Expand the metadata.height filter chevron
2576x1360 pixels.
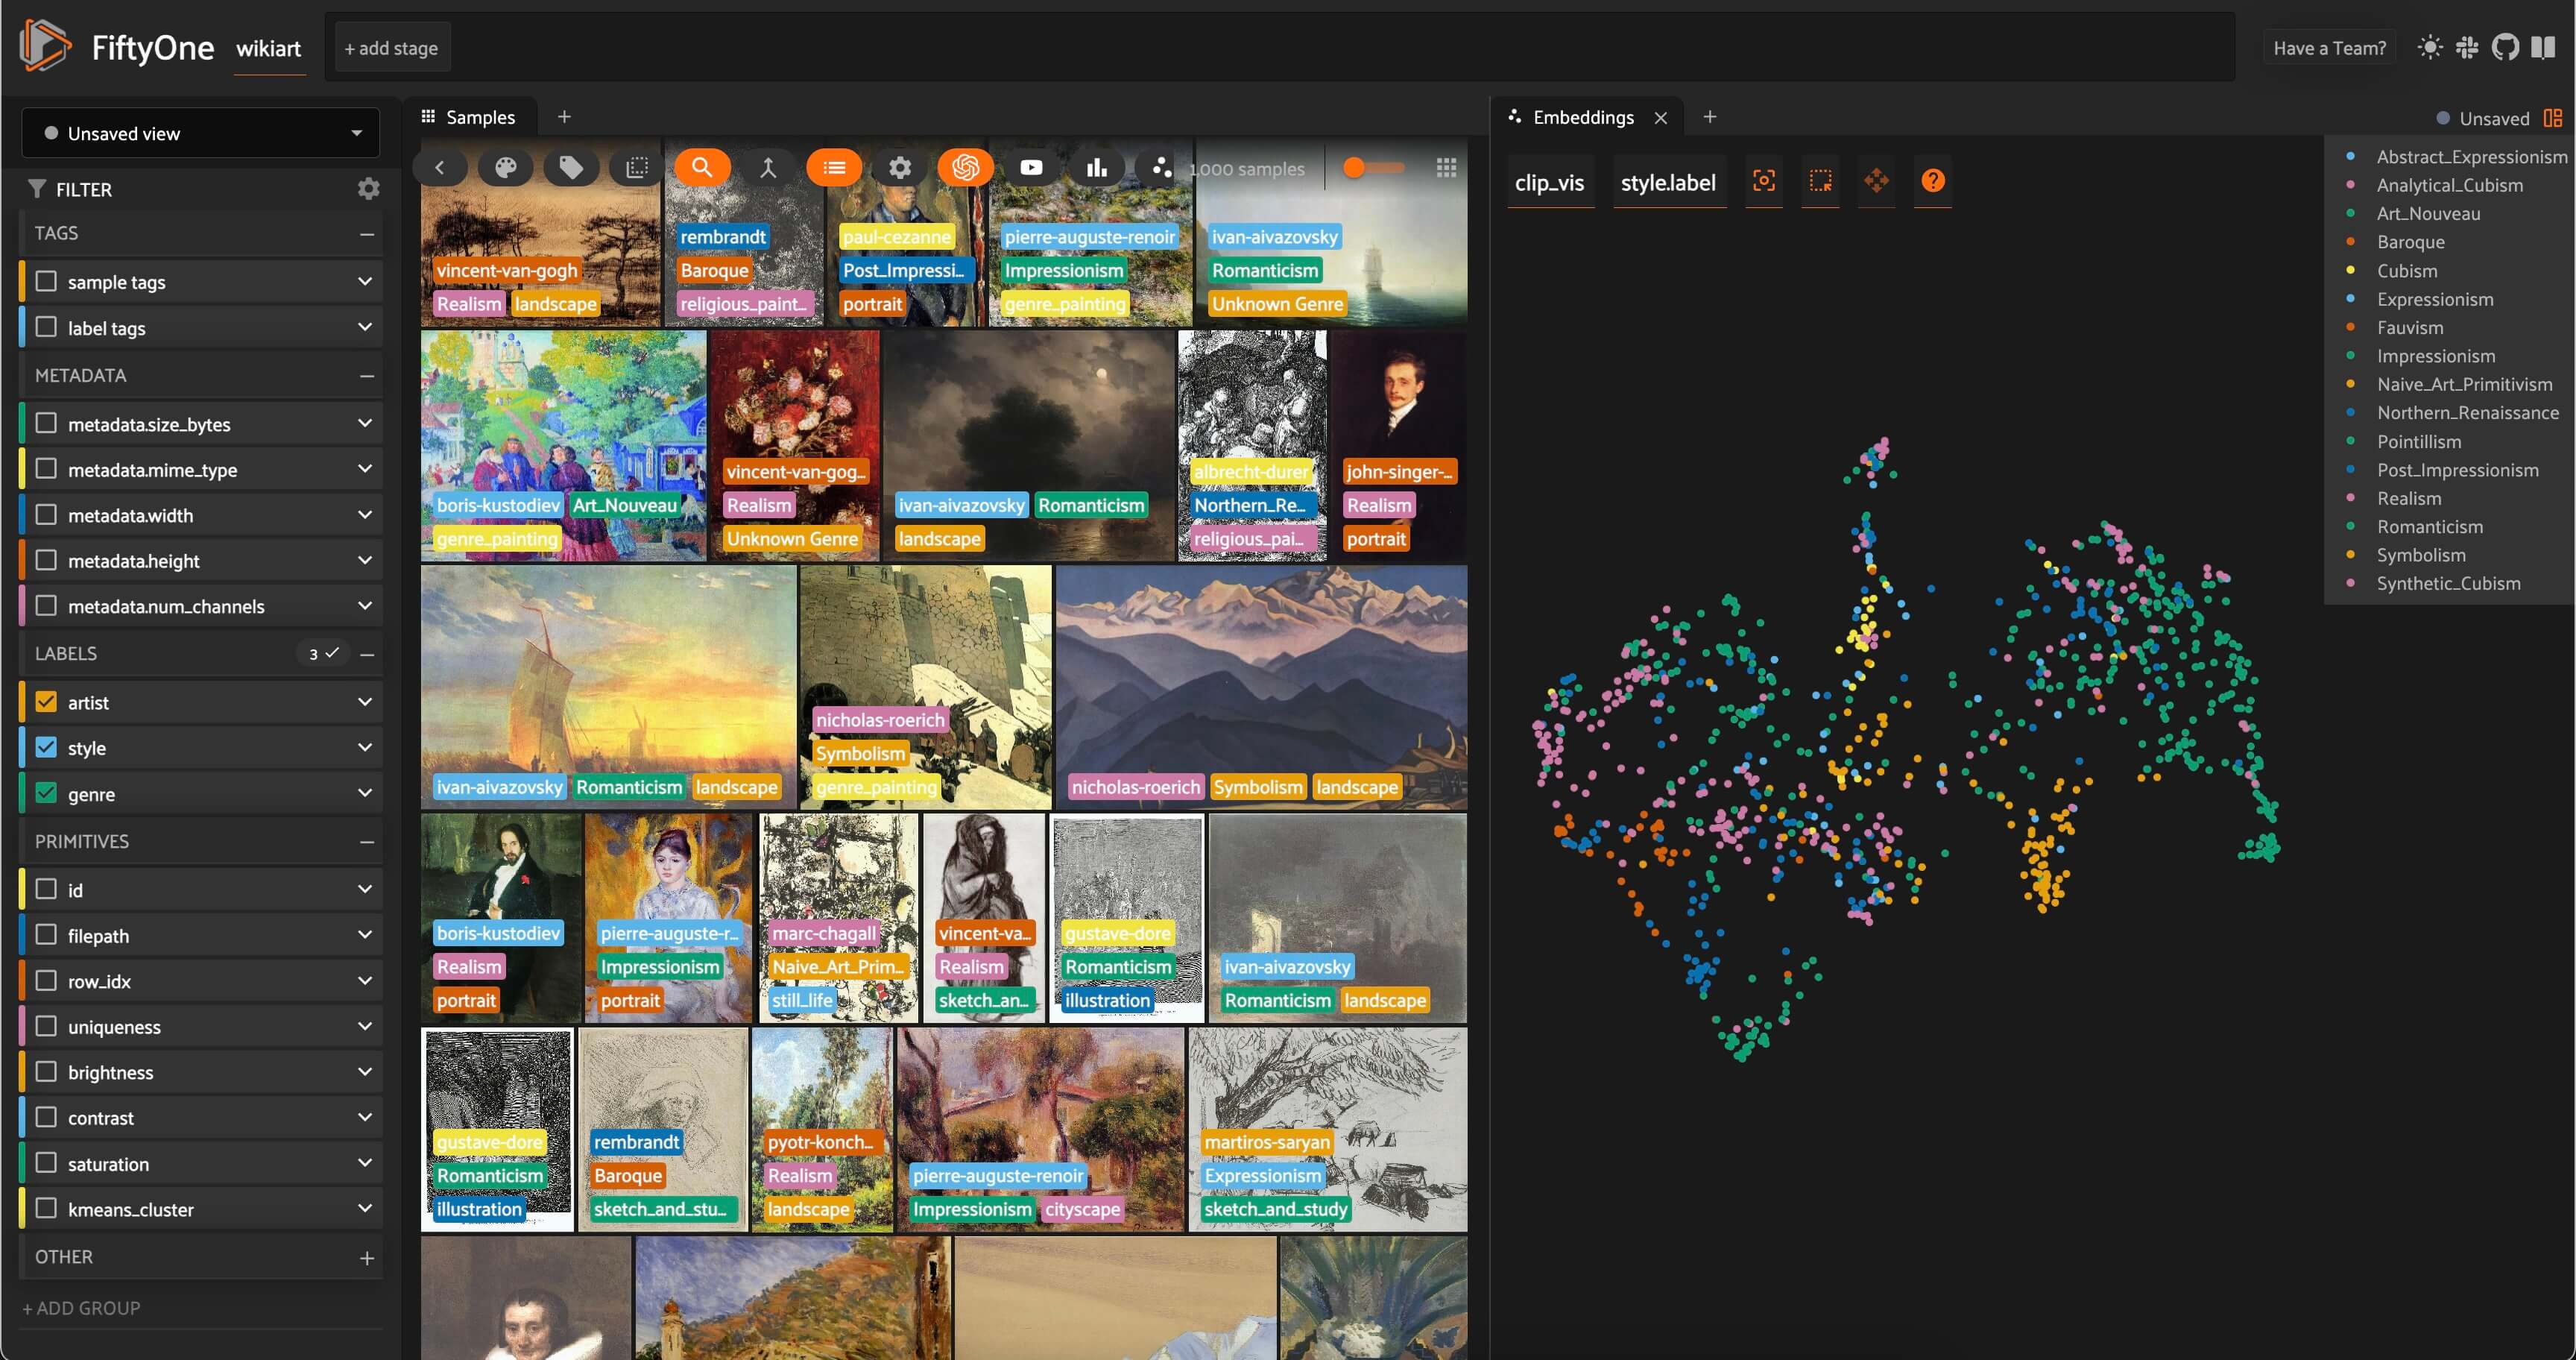coord(365,560)
